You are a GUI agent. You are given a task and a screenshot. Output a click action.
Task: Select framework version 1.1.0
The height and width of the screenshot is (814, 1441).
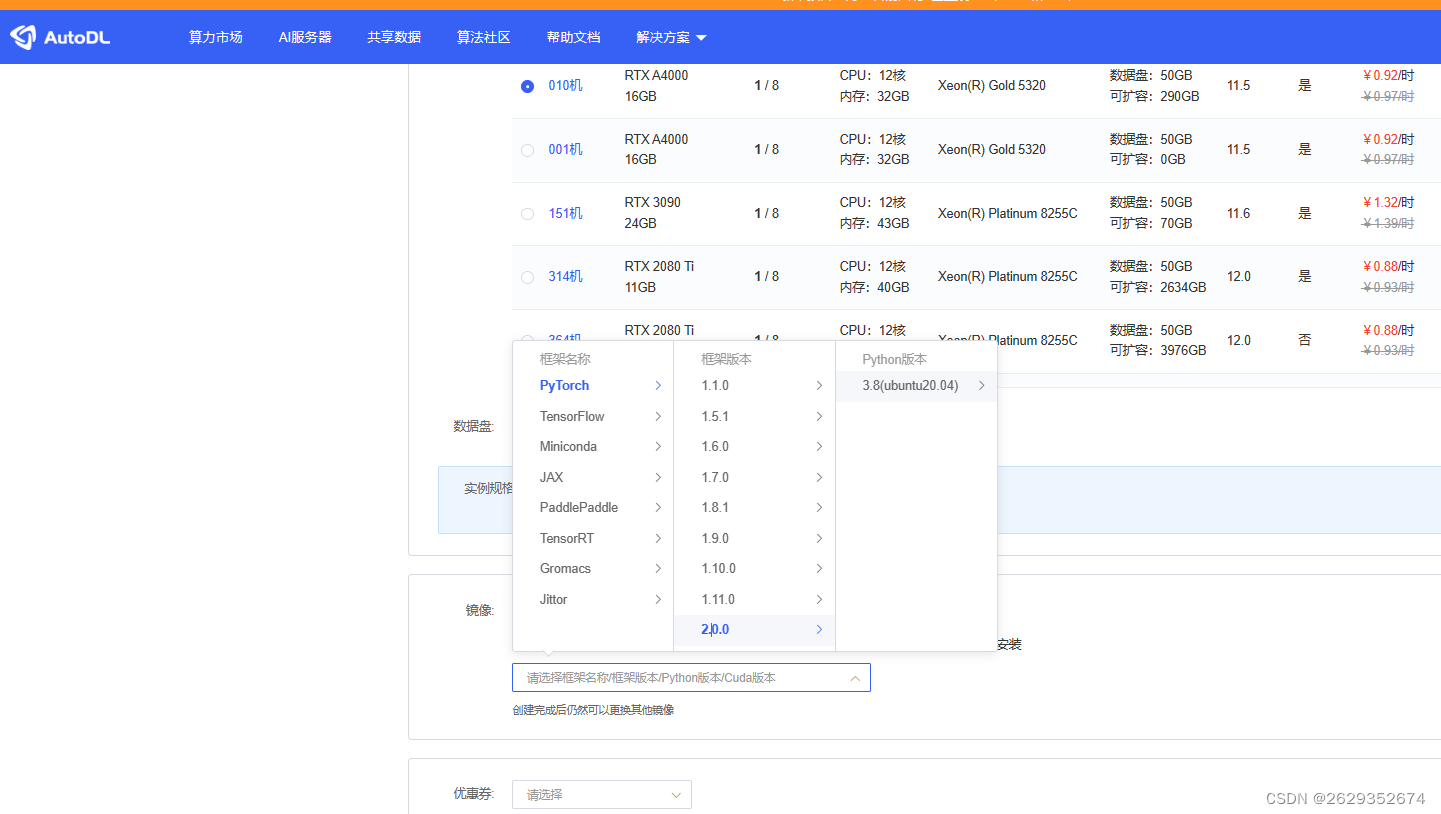point(754,386)
